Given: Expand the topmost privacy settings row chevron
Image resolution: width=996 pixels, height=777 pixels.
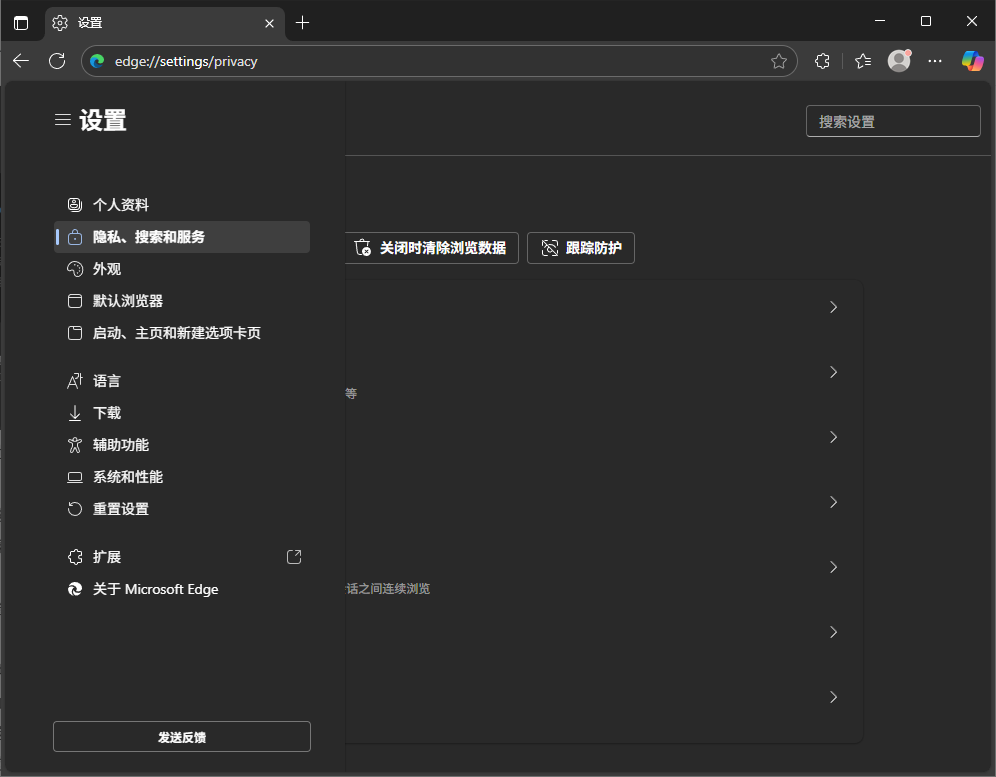Looking at the screenshot, I should click(833, 307).
